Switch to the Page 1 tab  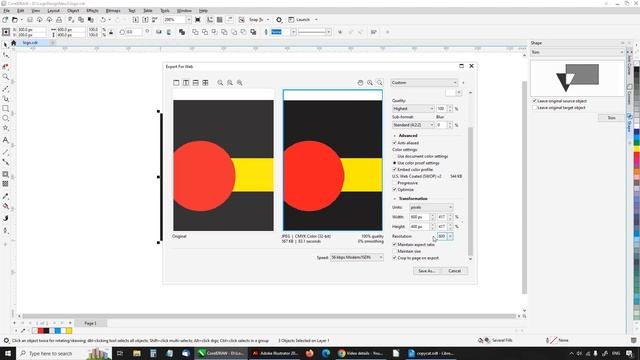91,323
